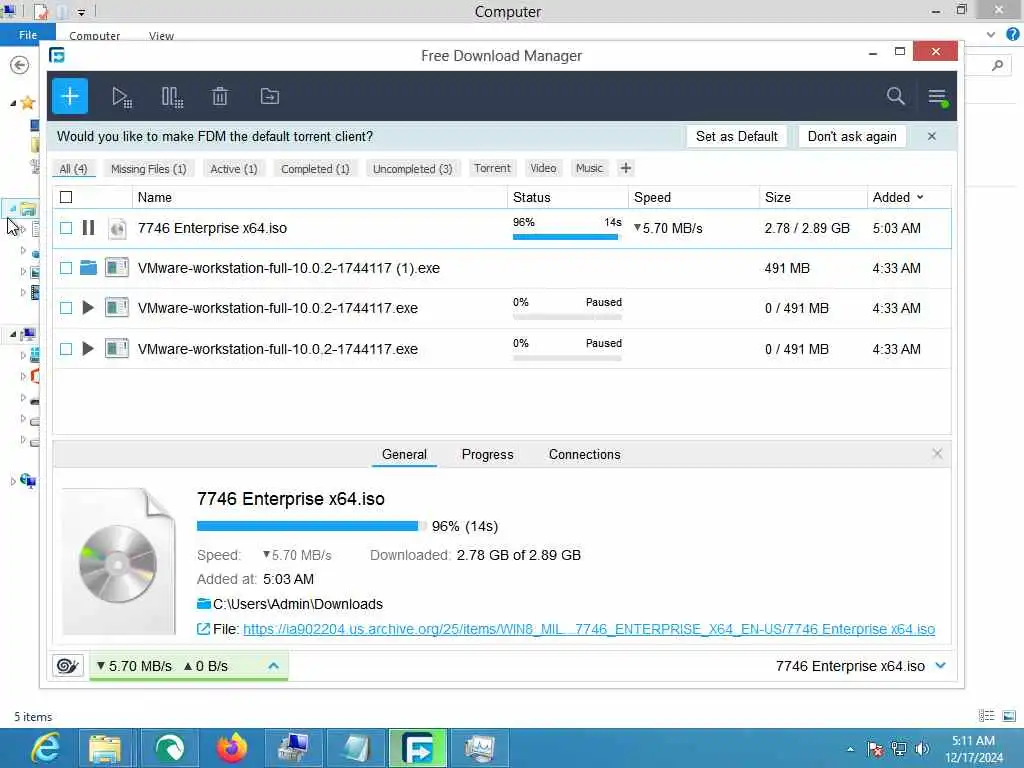Sort by Speed column header

(652, 197)
